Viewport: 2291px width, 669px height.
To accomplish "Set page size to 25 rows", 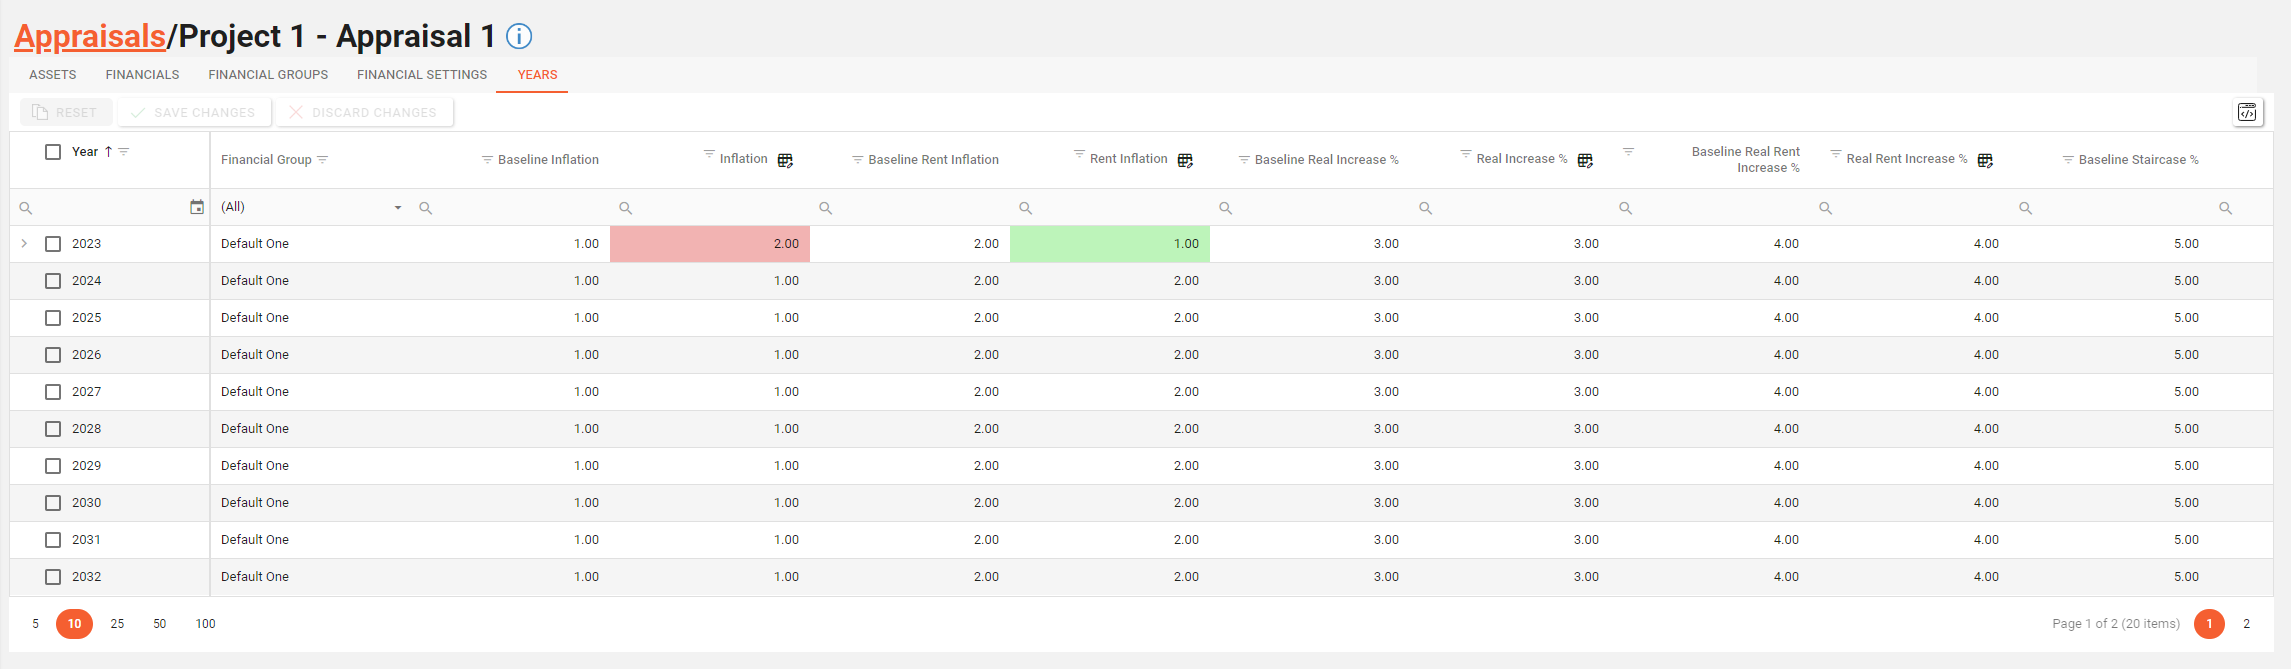I will 117,624.
